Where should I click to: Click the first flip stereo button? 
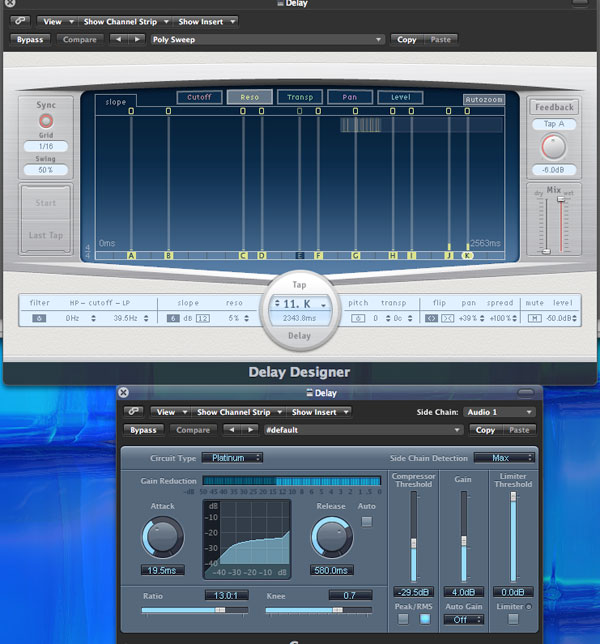click(431, 318)
